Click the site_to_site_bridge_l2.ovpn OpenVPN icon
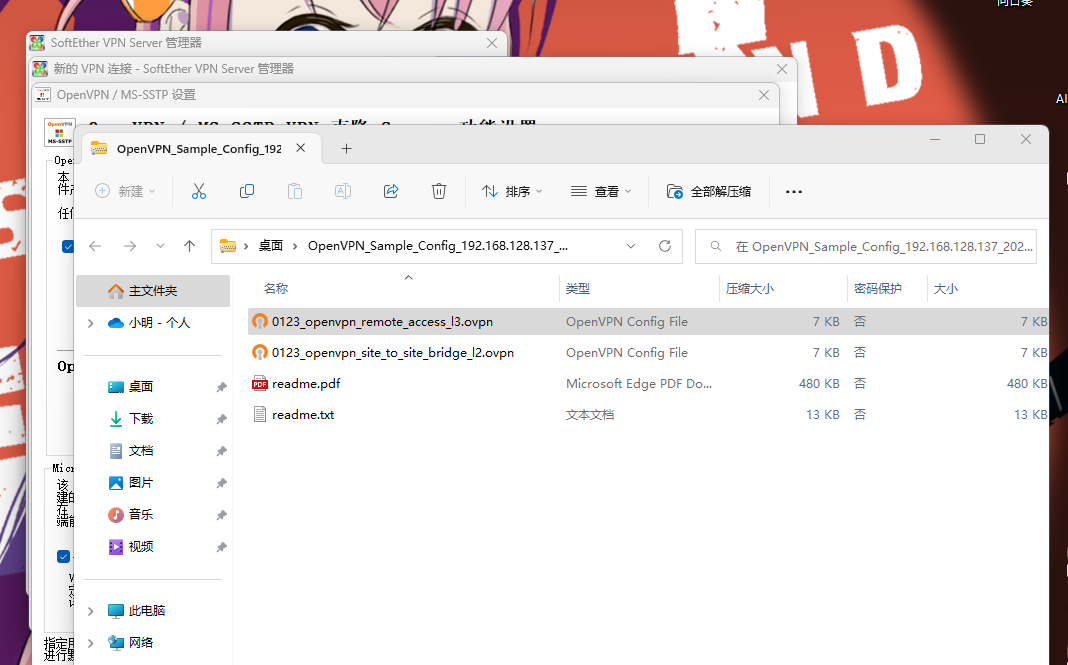 pyautogui.click(x=260, y=353)
